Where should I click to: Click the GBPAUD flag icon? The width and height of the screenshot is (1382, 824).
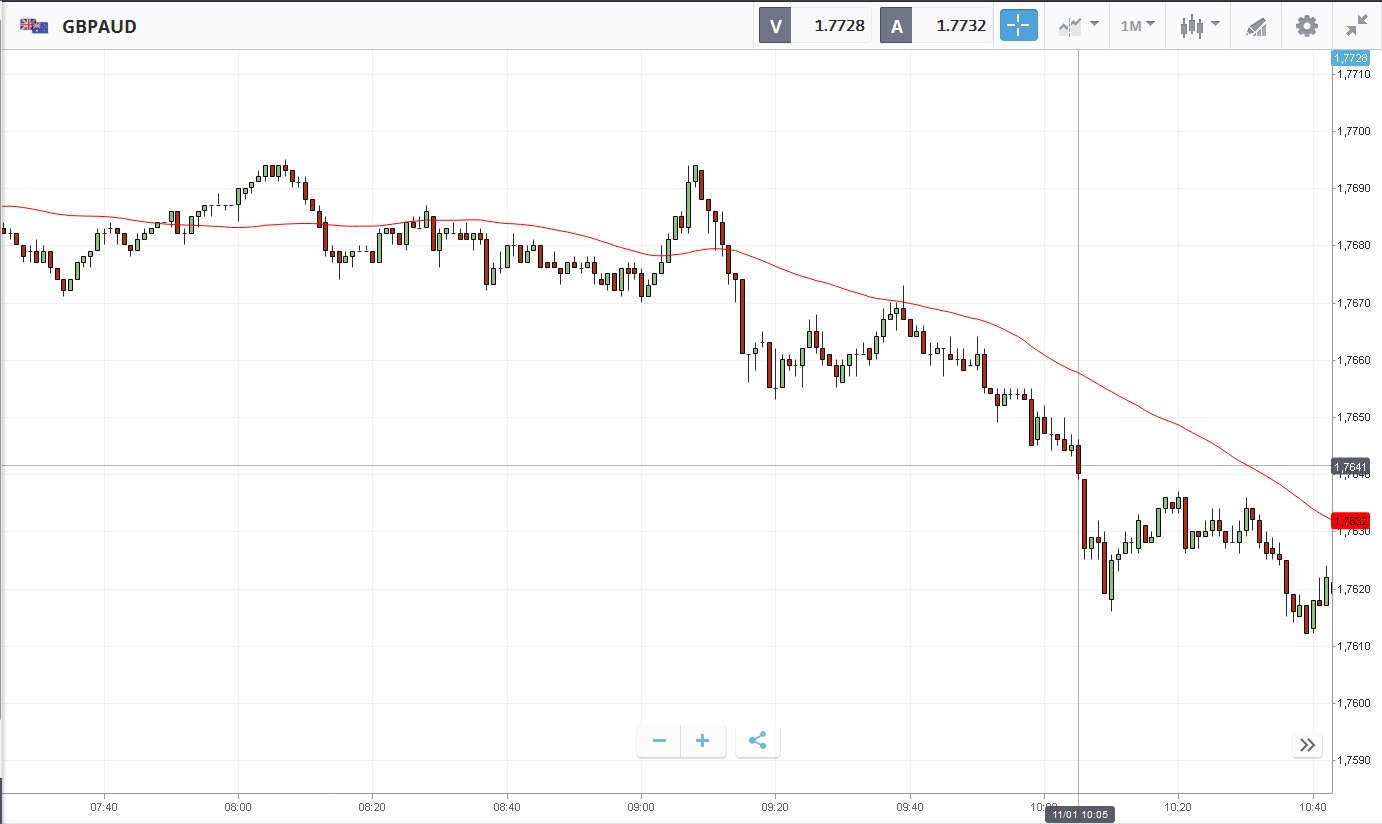[x=34, y=26]
